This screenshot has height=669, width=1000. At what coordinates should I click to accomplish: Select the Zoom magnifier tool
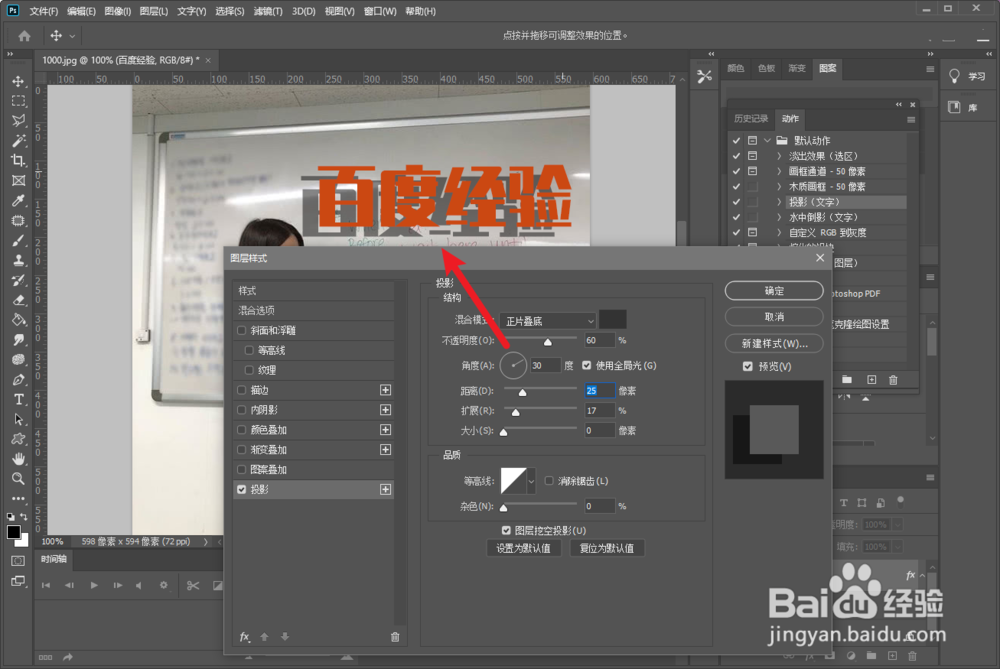click(18, 478)
